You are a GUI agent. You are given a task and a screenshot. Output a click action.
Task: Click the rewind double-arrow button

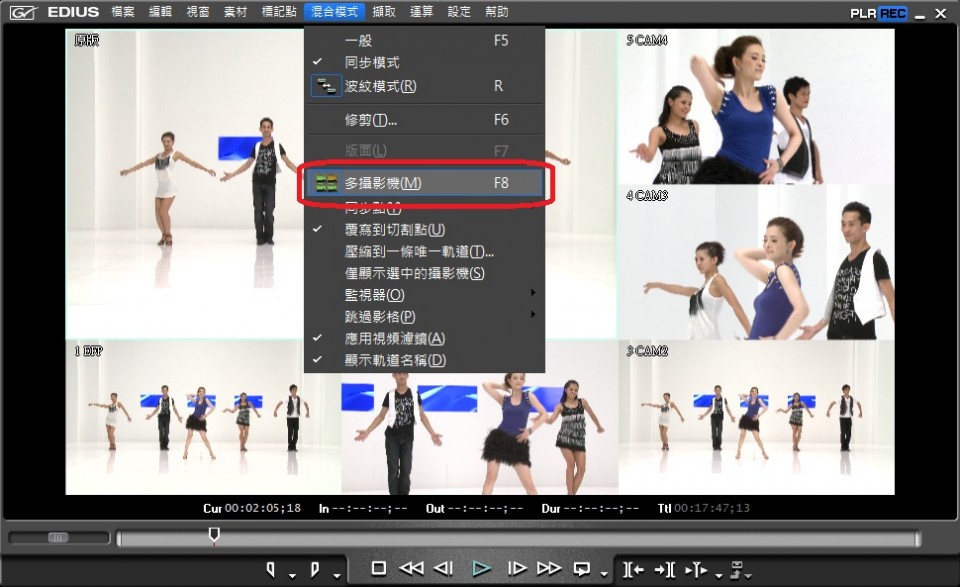(x=411, y=569)
